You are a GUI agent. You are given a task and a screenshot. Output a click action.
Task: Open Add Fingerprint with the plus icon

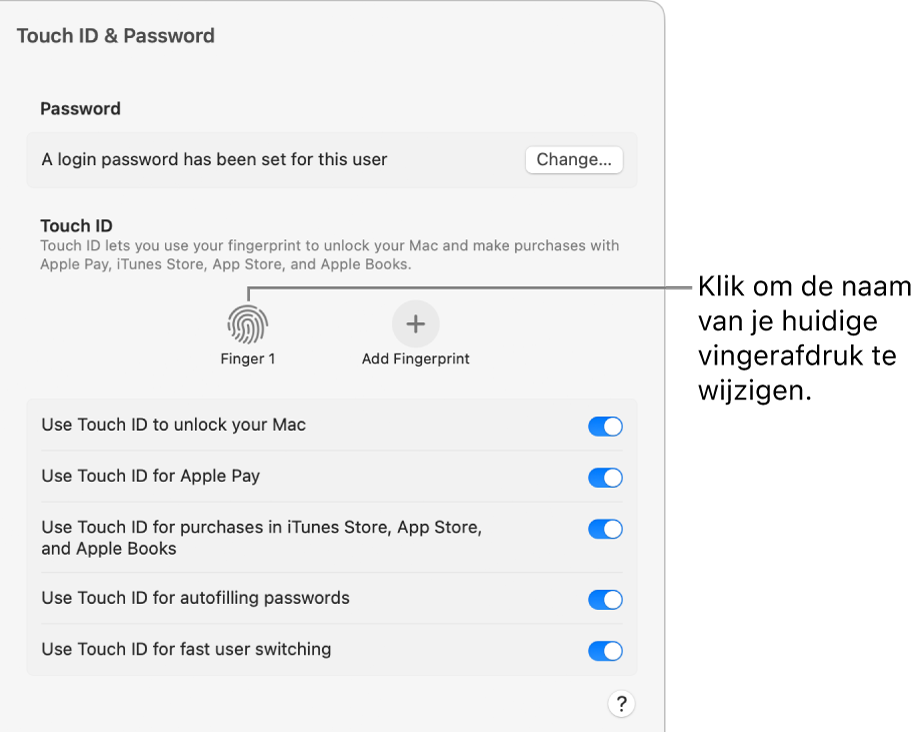point(415,322)
